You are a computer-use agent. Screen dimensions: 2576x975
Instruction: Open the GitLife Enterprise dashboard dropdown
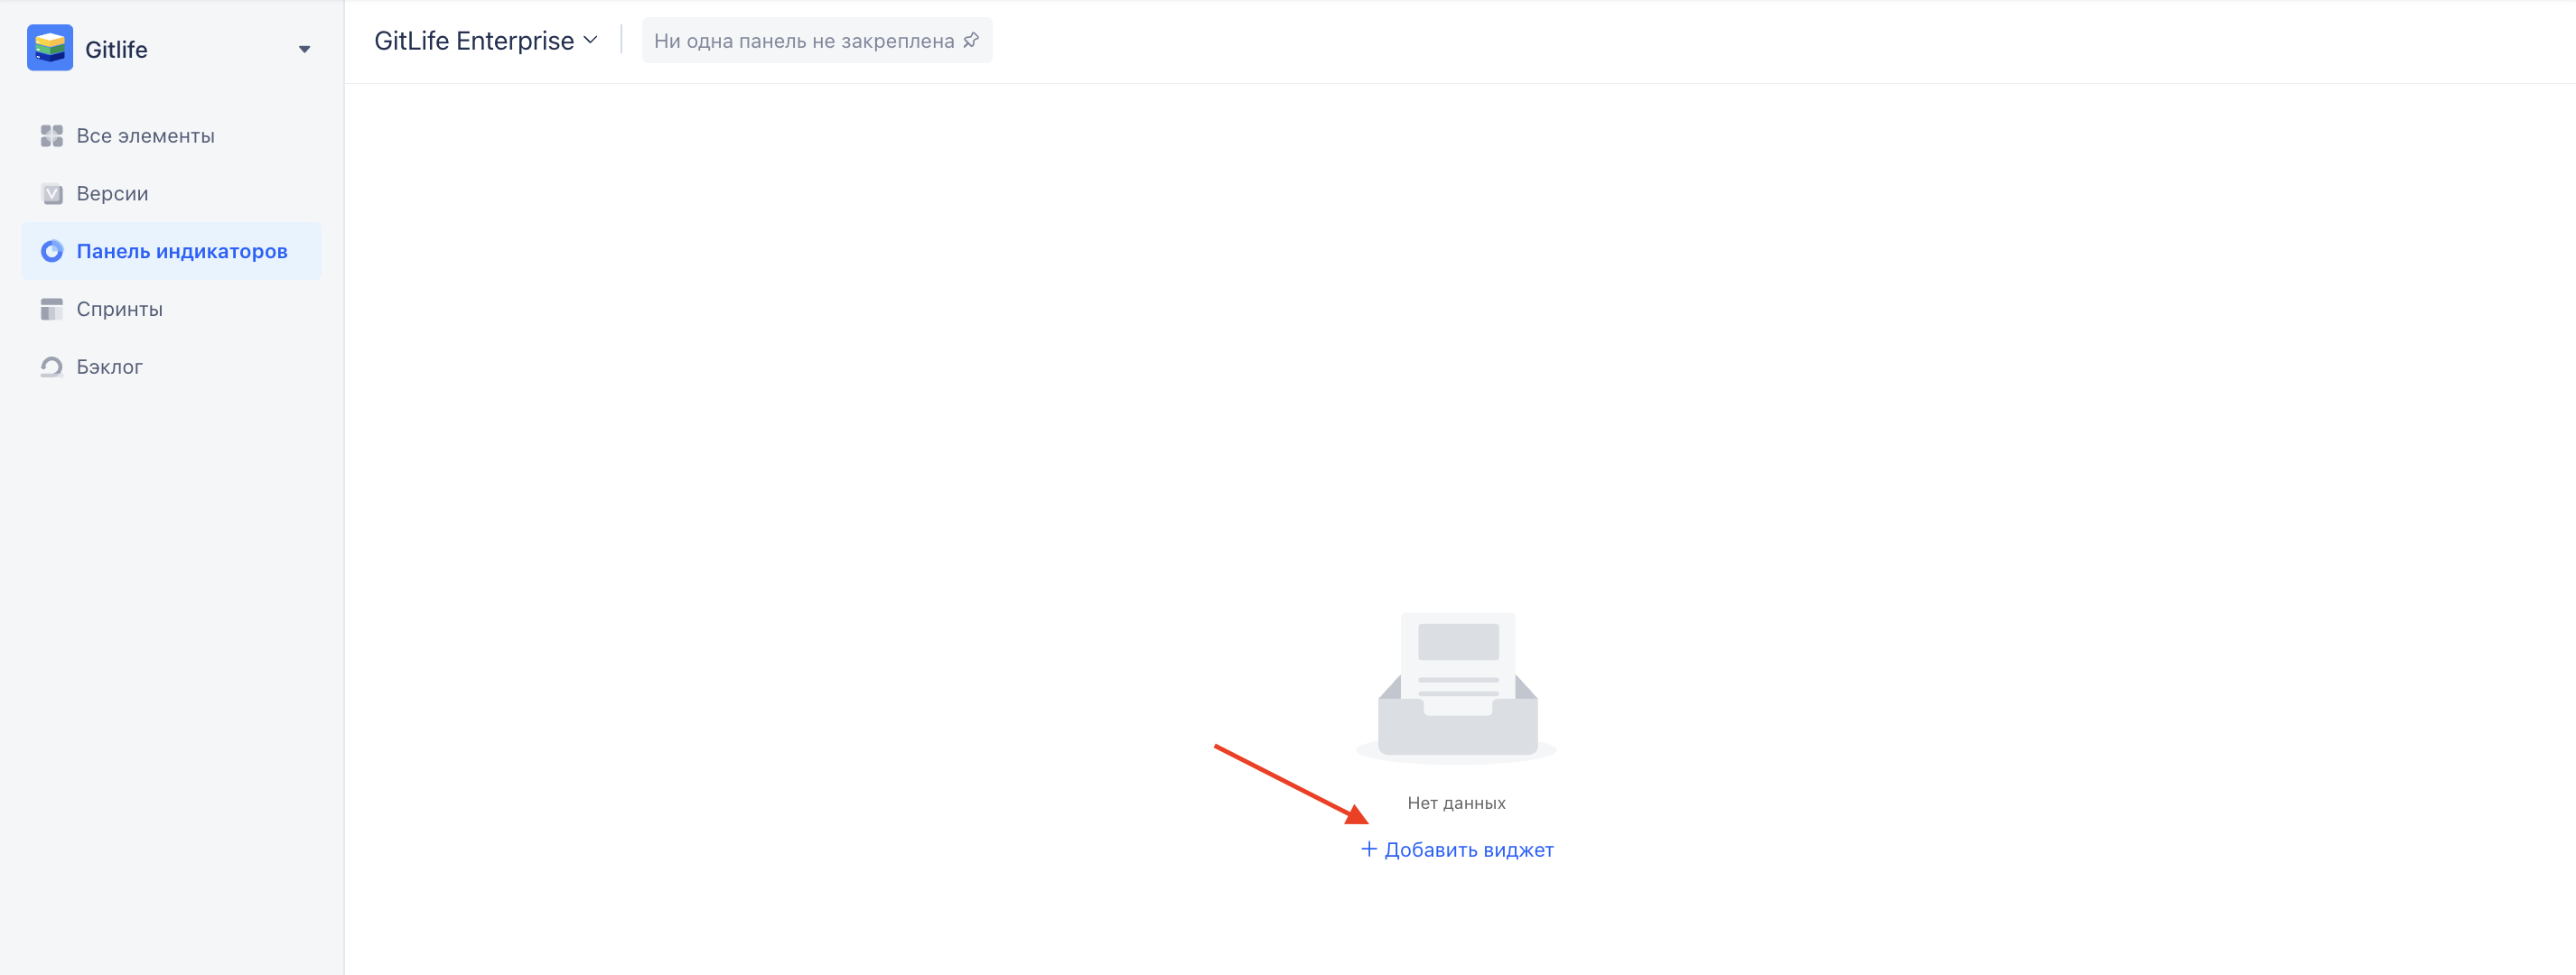coord(486,41)
